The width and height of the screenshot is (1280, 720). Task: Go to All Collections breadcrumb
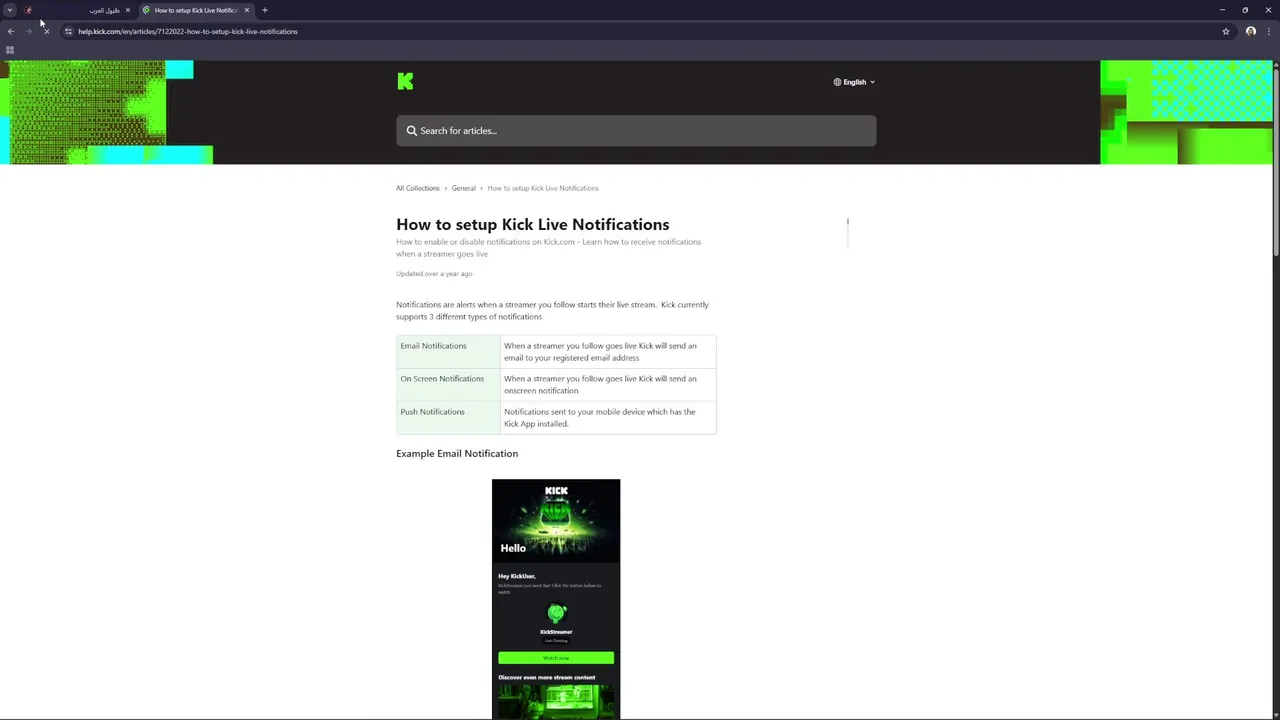point(418,188)
